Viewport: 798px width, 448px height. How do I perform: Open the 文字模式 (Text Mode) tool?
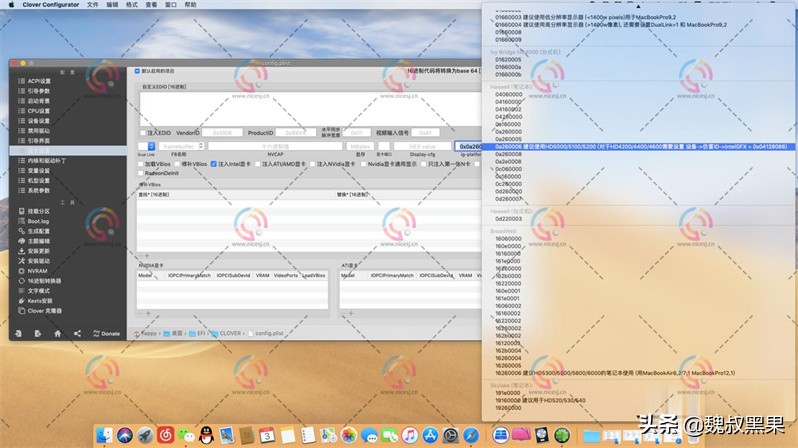click(34, 291)
